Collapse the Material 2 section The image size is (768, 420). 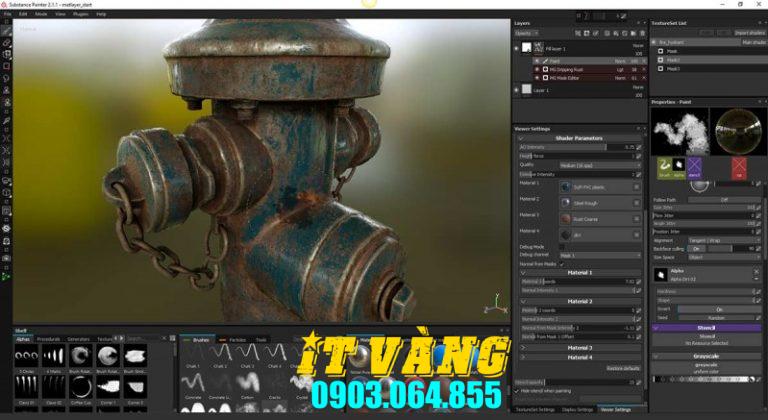point(523,301)
